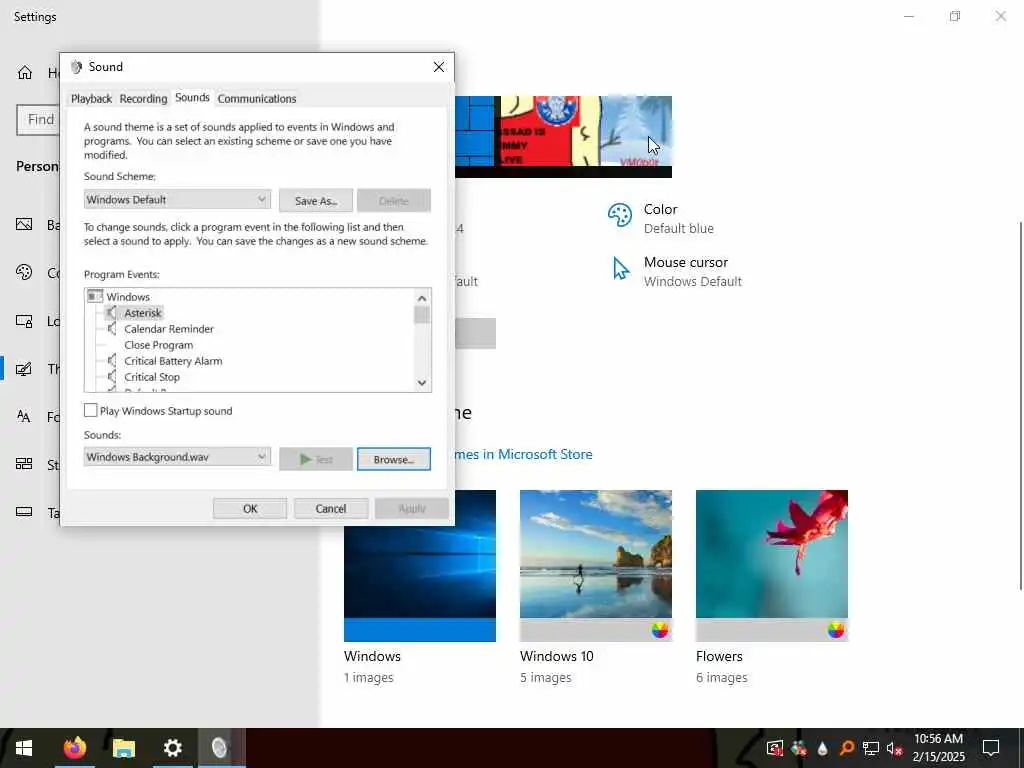
Task: Click the Save As... button
Action: [x=316, y=201]
